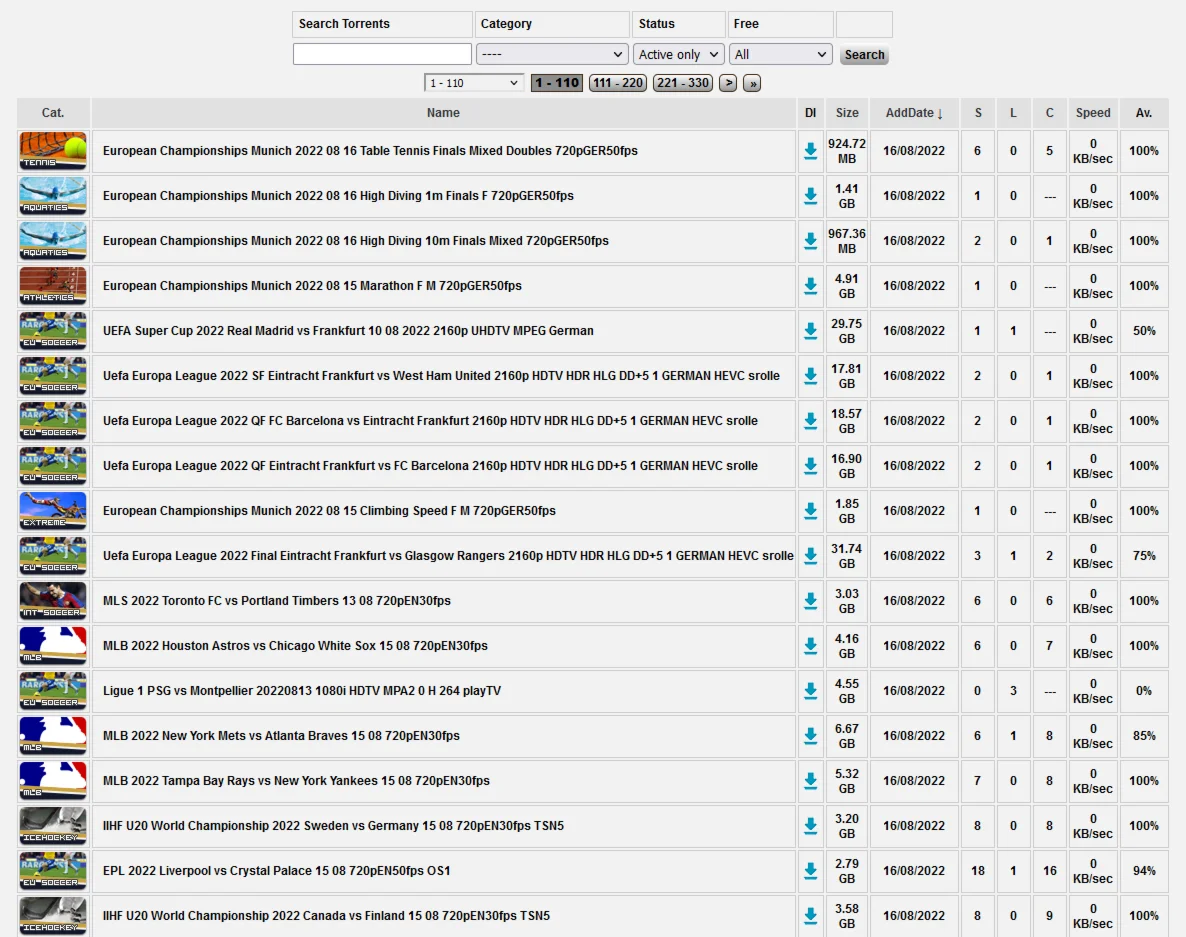Open the Free filter dropdown set to All
Viewport: 1186px width, 937px height.
780,54
